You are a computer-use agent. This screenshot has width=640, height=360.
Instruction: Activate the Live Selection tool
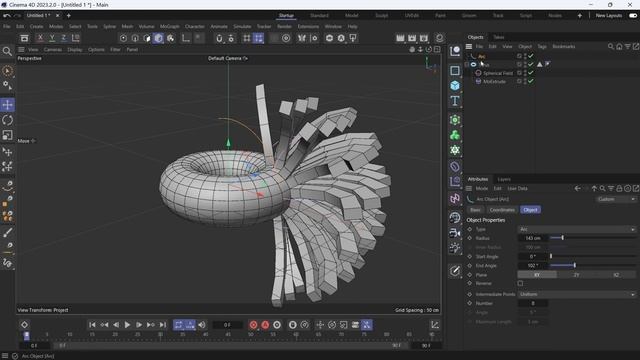[7, 71]
